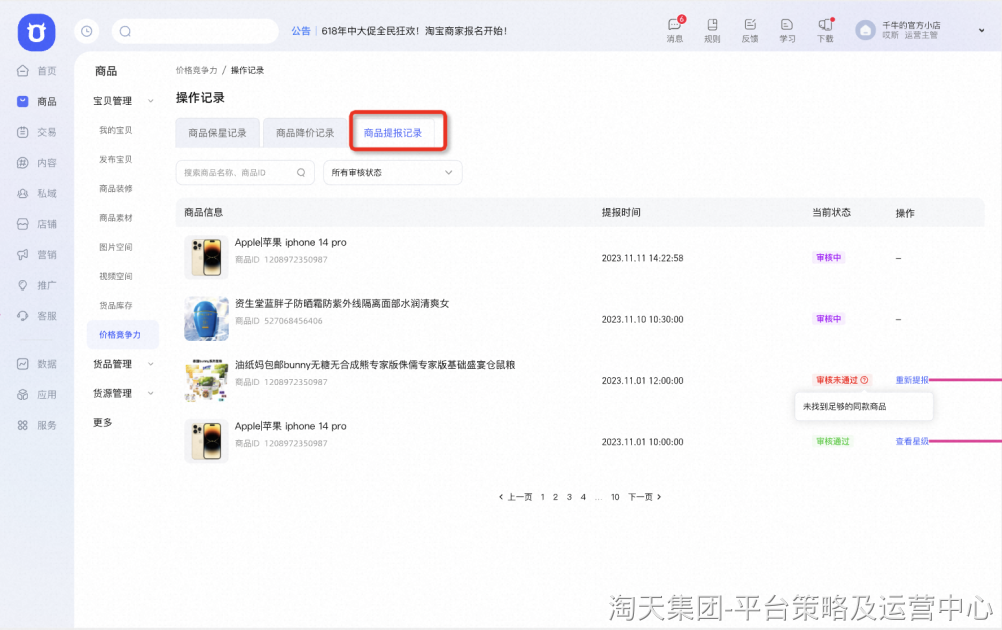
Task: Switch to 商品降价记录 tab
Action: click(x=305, y=133)
